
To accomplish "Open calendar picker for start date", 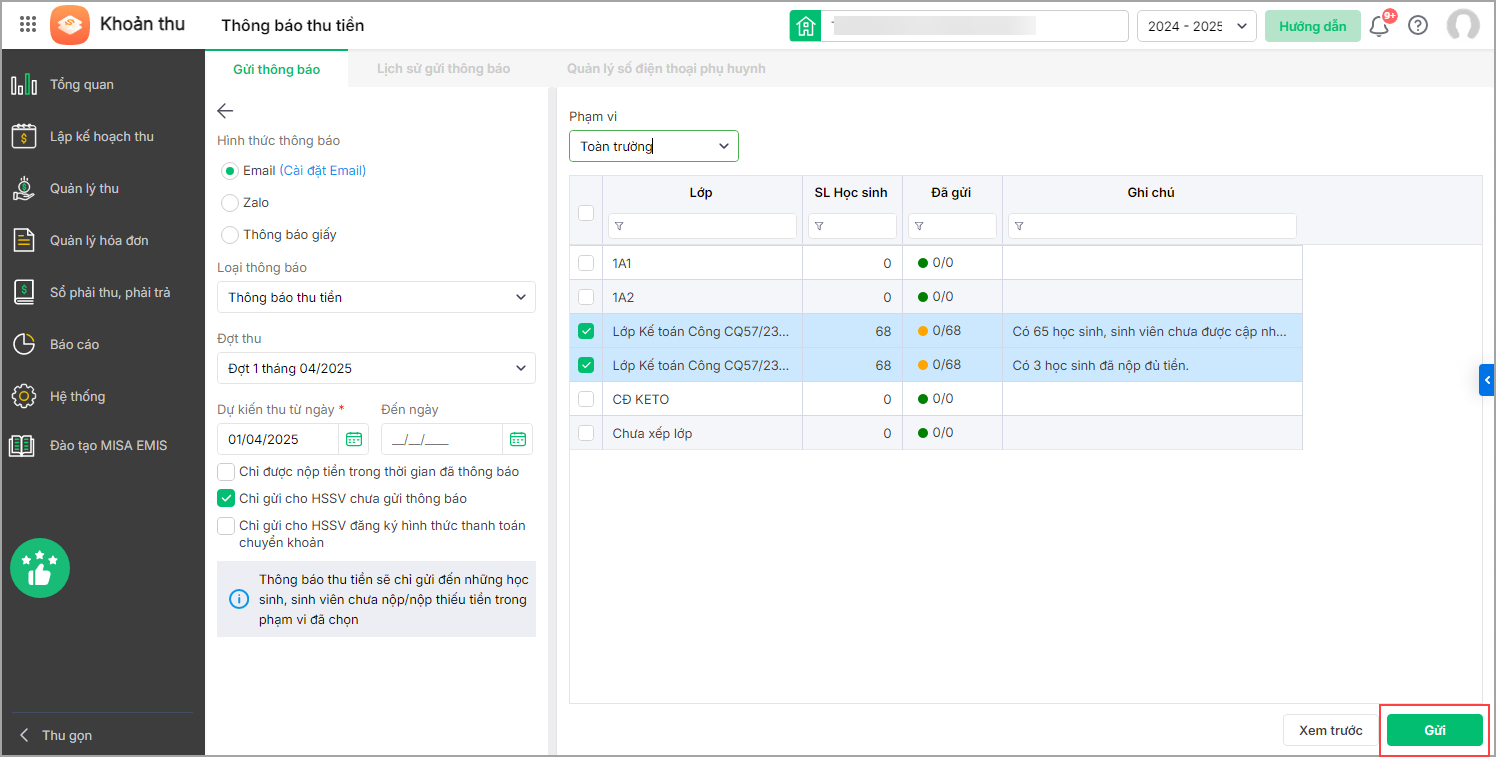I will tap(354, 439).
